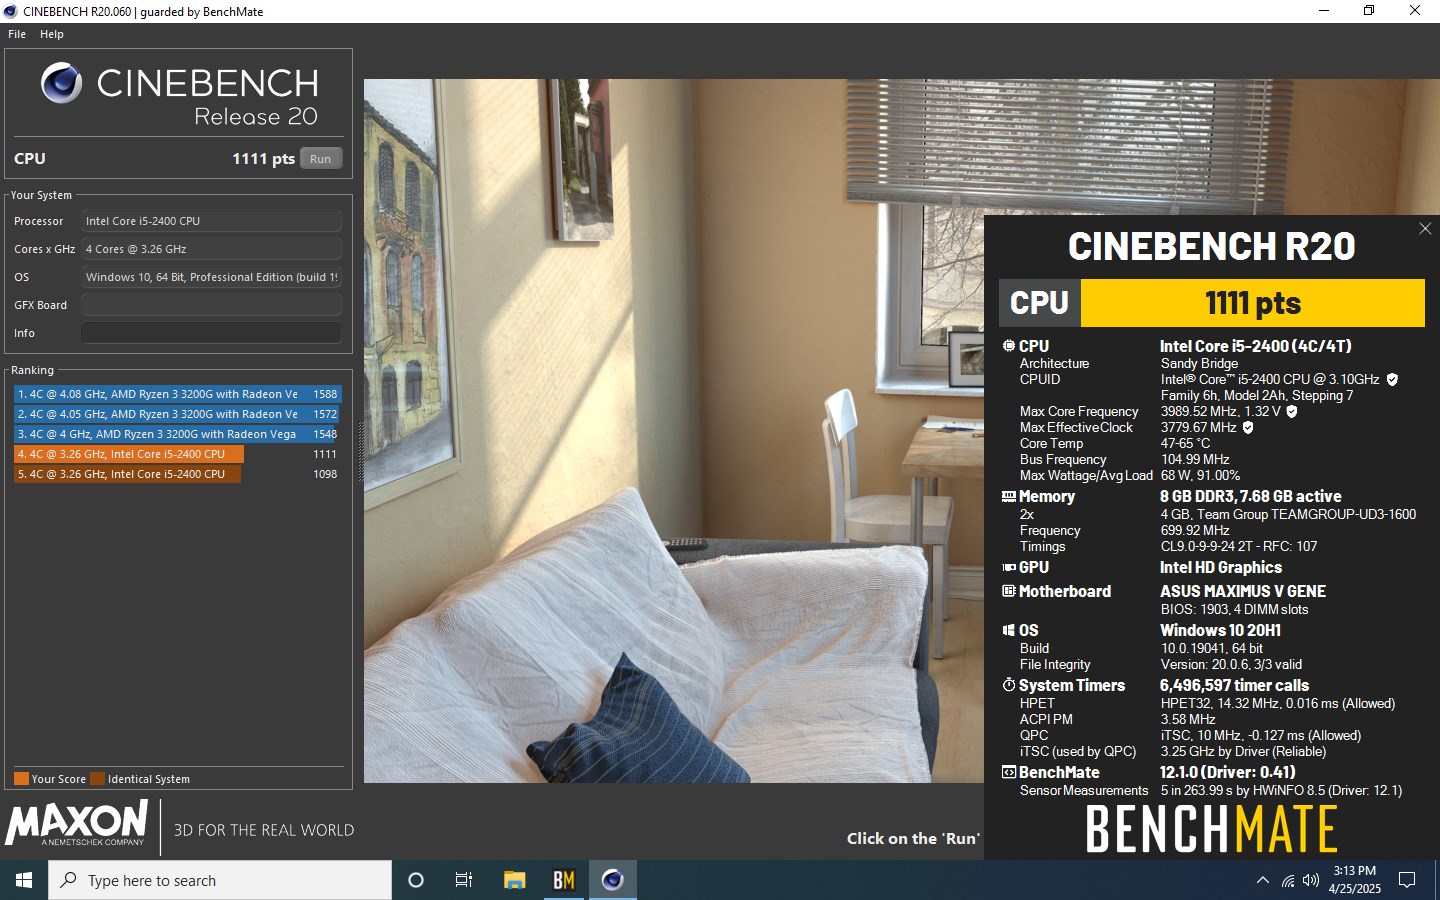
Task: Open the Help menu
Action: (x=52, y=34)
